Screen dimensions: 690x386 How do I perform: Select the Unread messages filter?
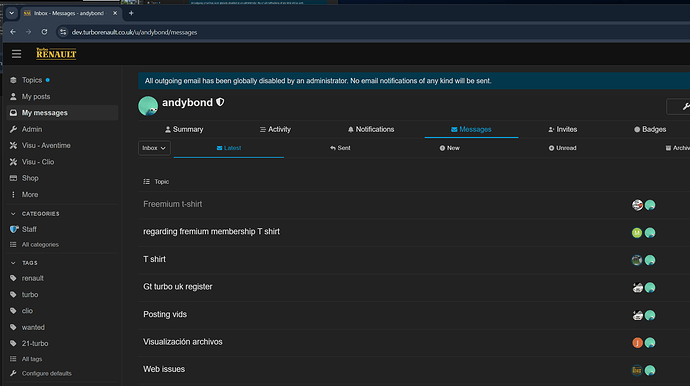562,148
